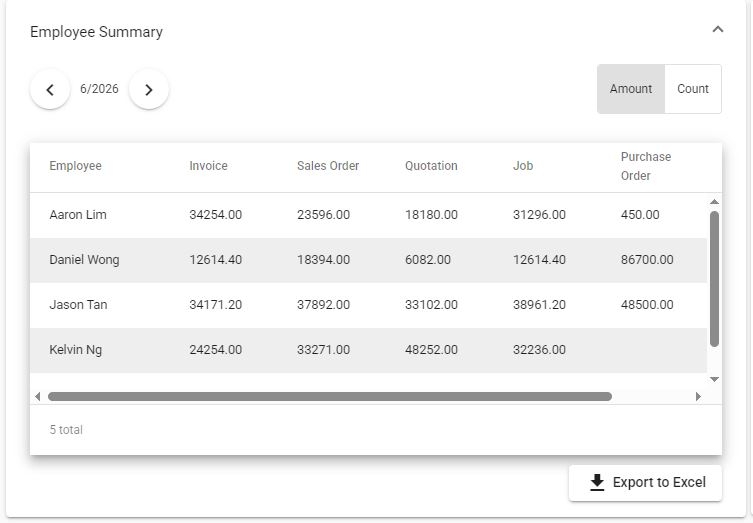The image size is (753, 523).
Task: Click Aaron Lim's purchase order 450.00
Action: 640,215
